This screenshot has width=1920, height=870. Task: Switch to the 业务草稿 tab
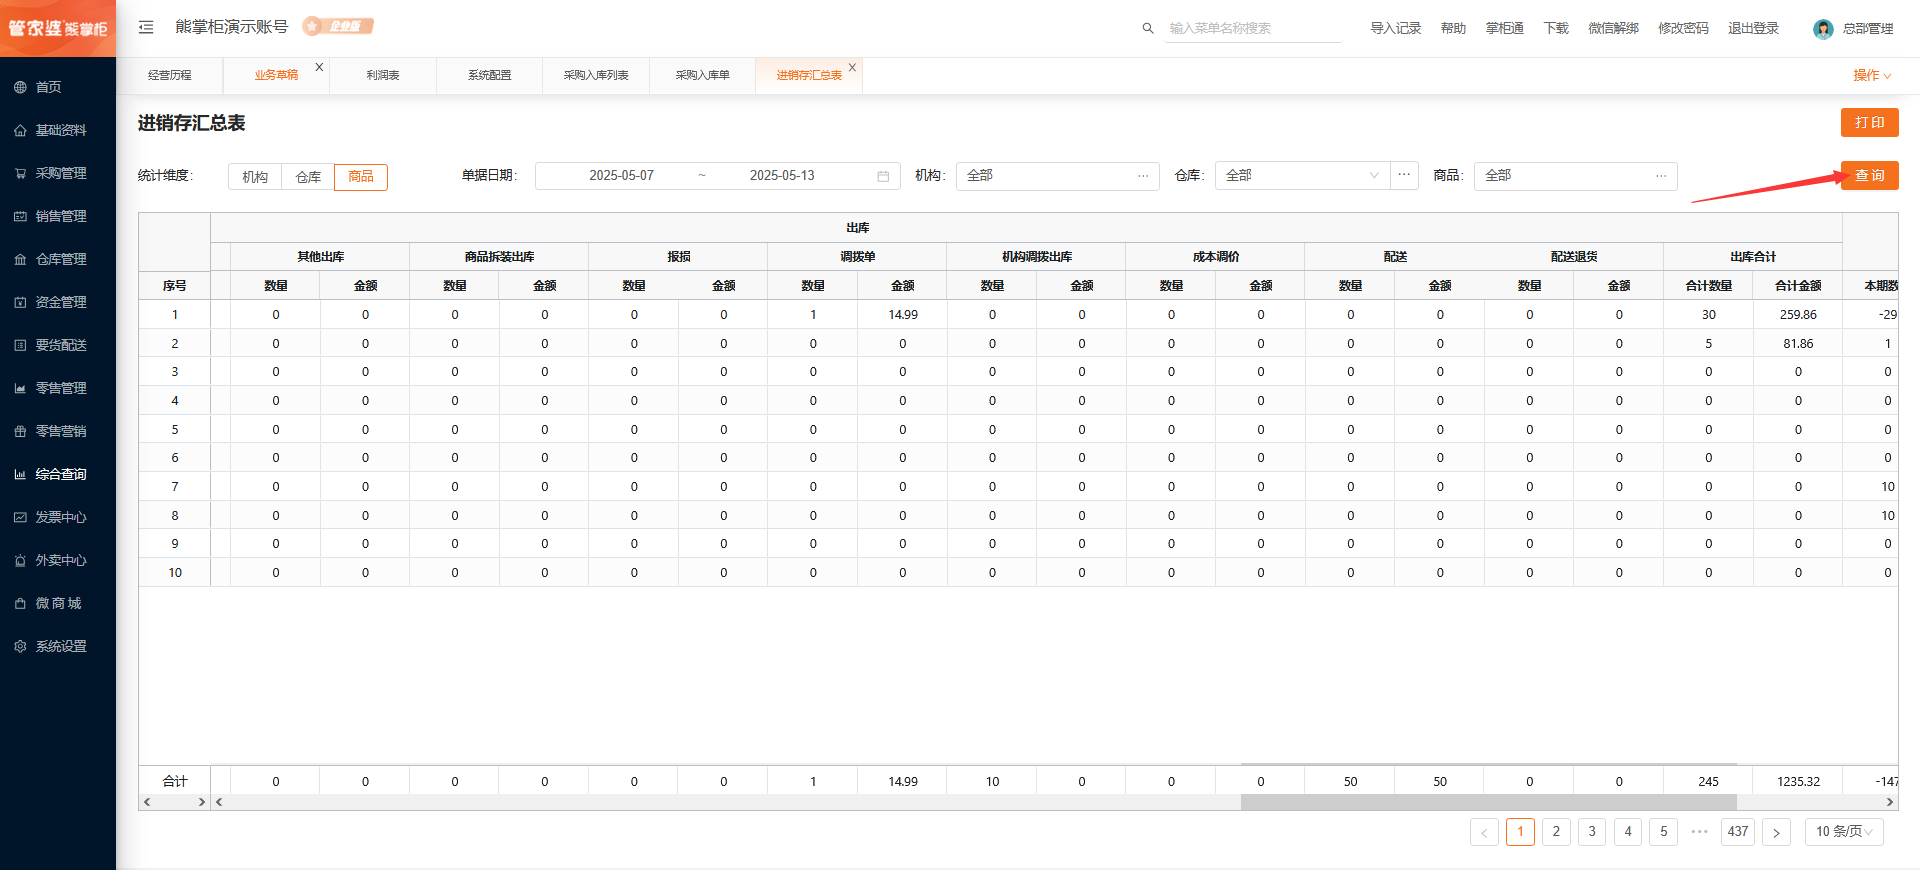(x=276, y=75)
